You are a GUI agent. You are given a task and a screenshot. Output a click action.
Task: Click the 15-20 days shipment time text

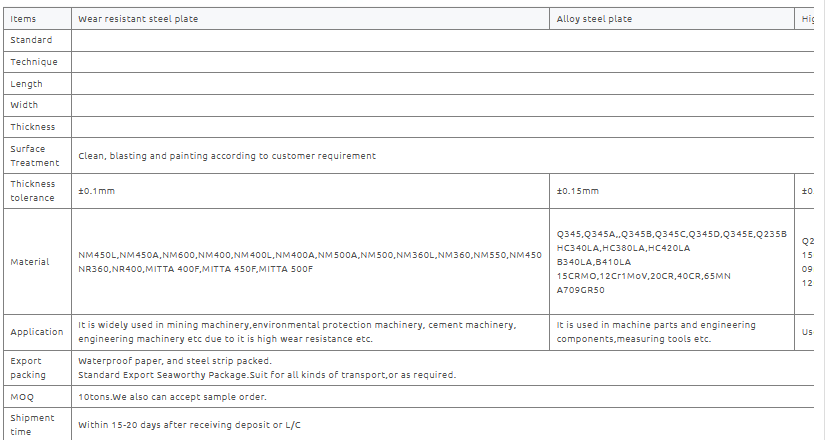coord(189,425)
